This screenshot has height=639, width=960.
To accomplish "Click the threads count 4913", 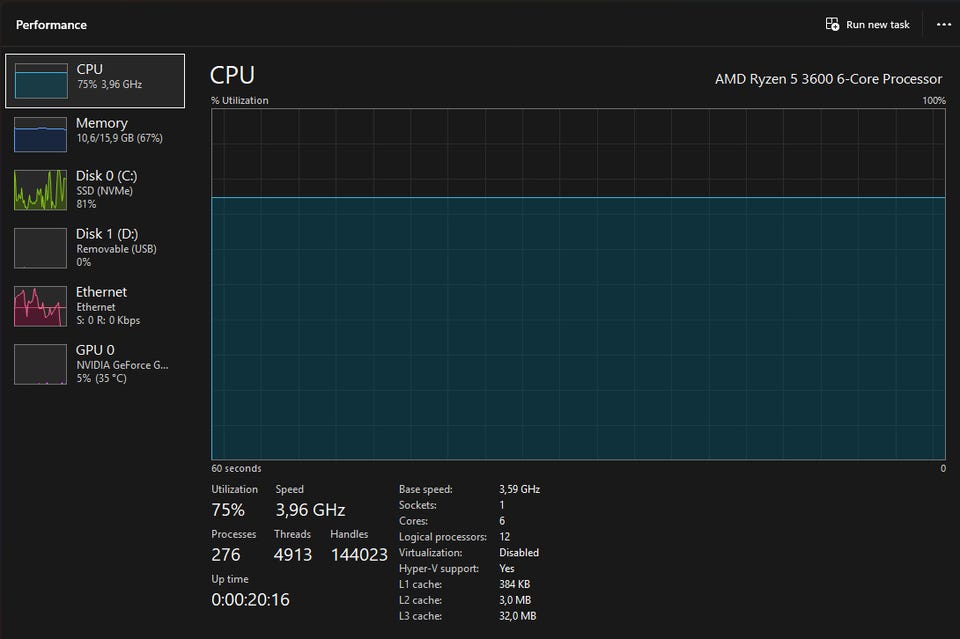I will [293, 555].
